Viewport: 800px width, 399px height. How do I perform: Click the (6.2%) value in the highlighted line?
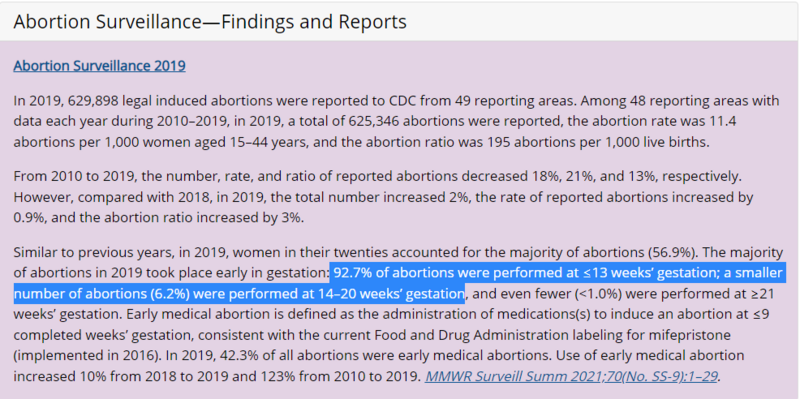point(168,294)
